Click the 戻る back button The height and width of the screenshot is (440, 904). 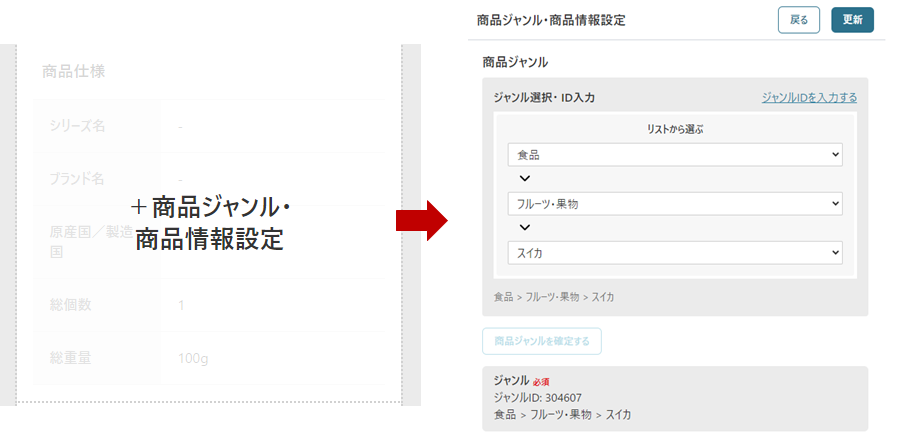click(x=798, y=20)
